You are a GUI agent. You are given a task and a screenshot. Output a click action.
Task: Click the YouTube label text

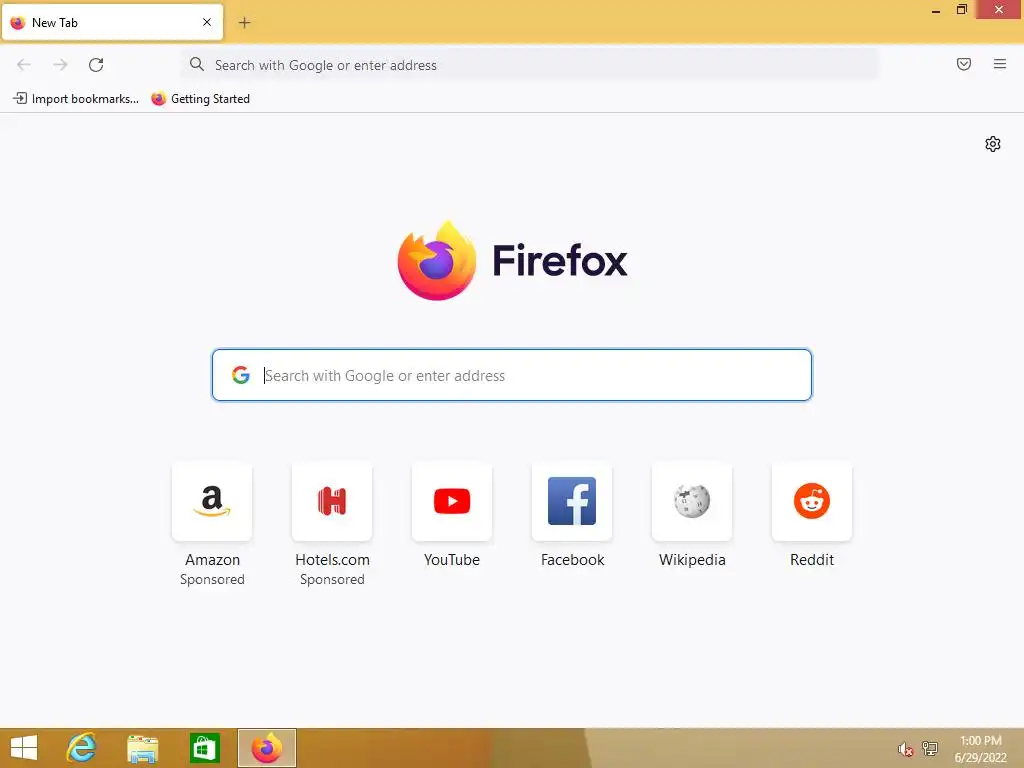[x=452, y=560]
